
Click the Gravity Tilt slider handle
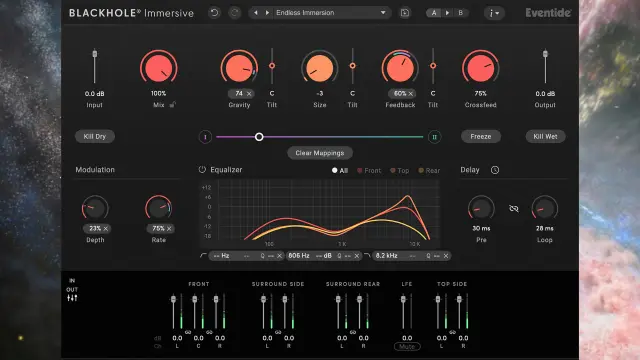[272, 66]
